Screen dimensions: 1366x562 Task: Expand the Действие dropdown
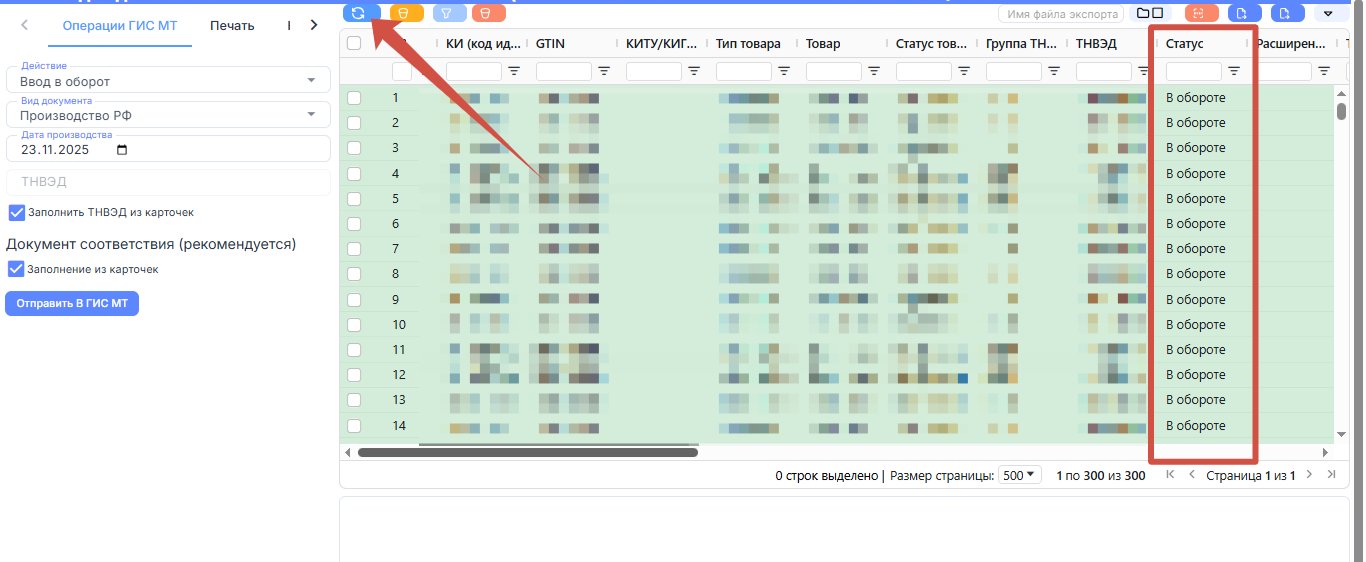pyautogui.click(x=168, y=81)
